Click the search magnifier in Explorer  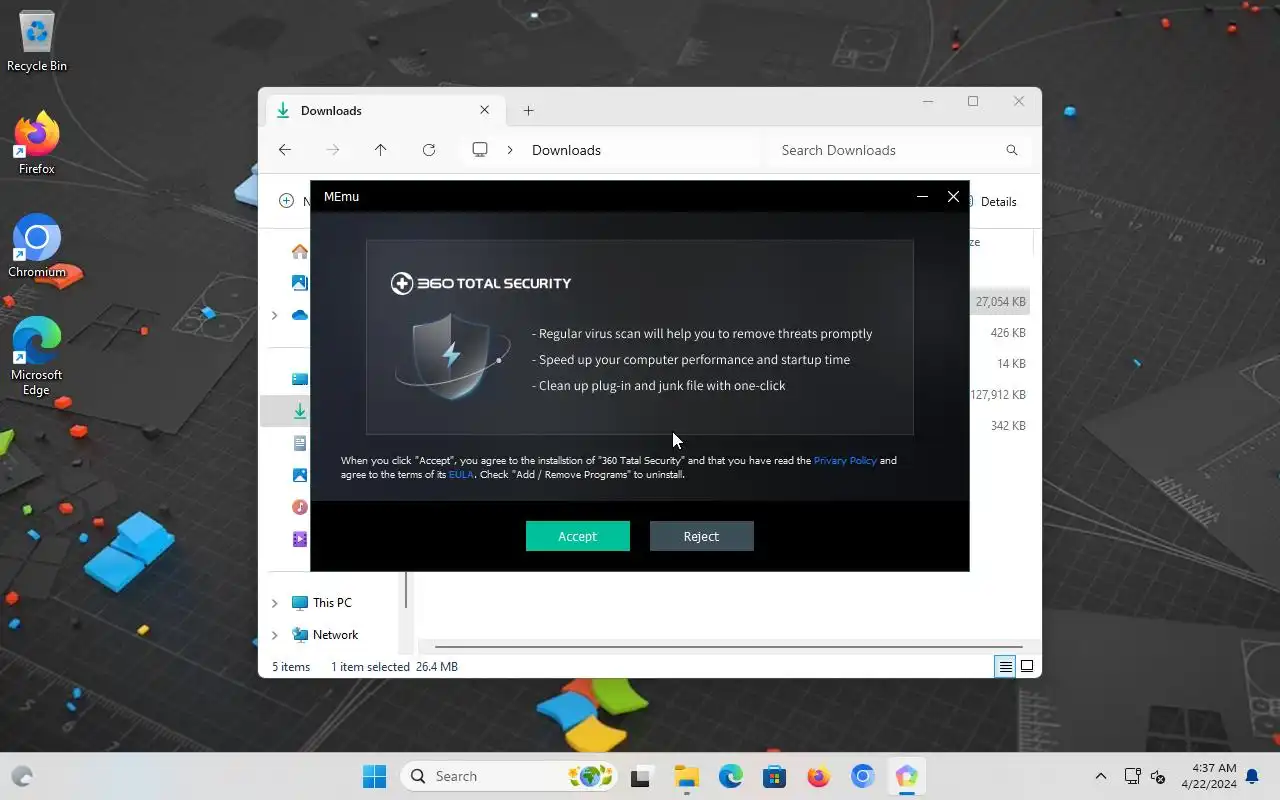(1012, 150)
